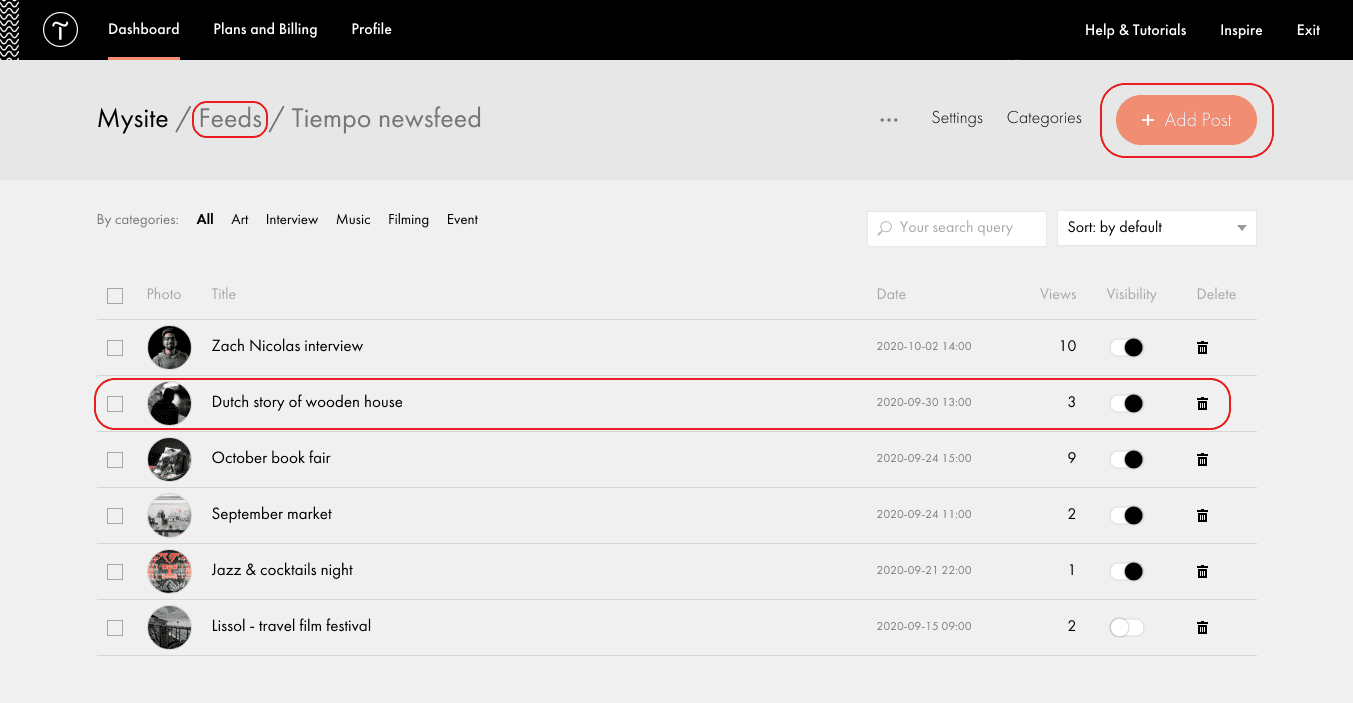
Task: Remove Lissol - travel film festival post
Action: click(x=1202, y=627)
